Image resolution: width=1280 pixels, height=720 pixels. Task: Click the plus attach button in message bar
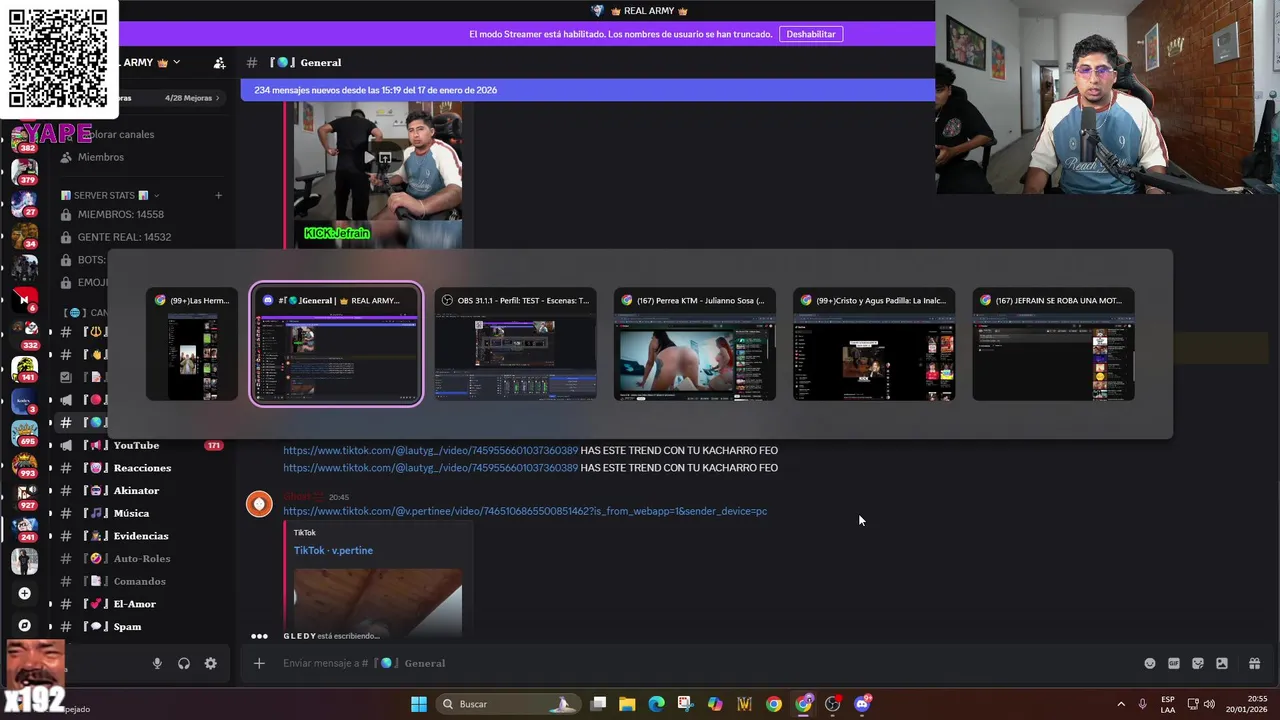(259, 663)
